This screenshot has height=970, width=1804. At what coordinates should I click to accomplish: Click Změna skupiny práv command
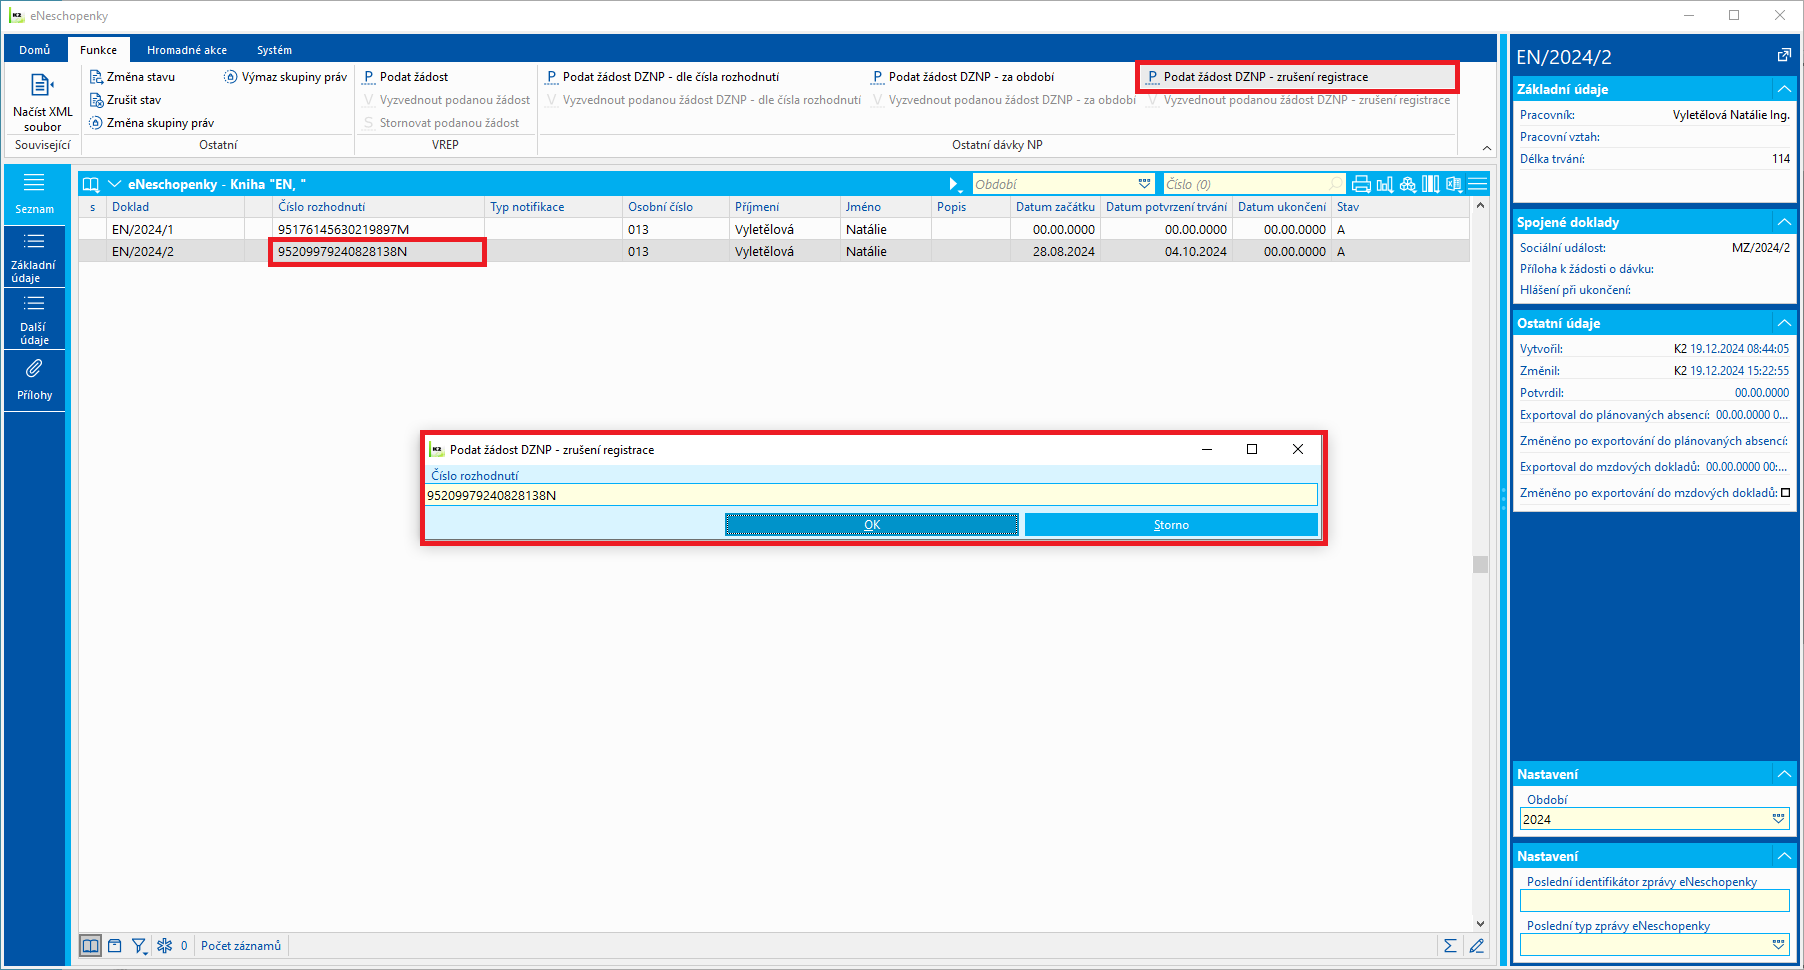[x=152, y=123]
